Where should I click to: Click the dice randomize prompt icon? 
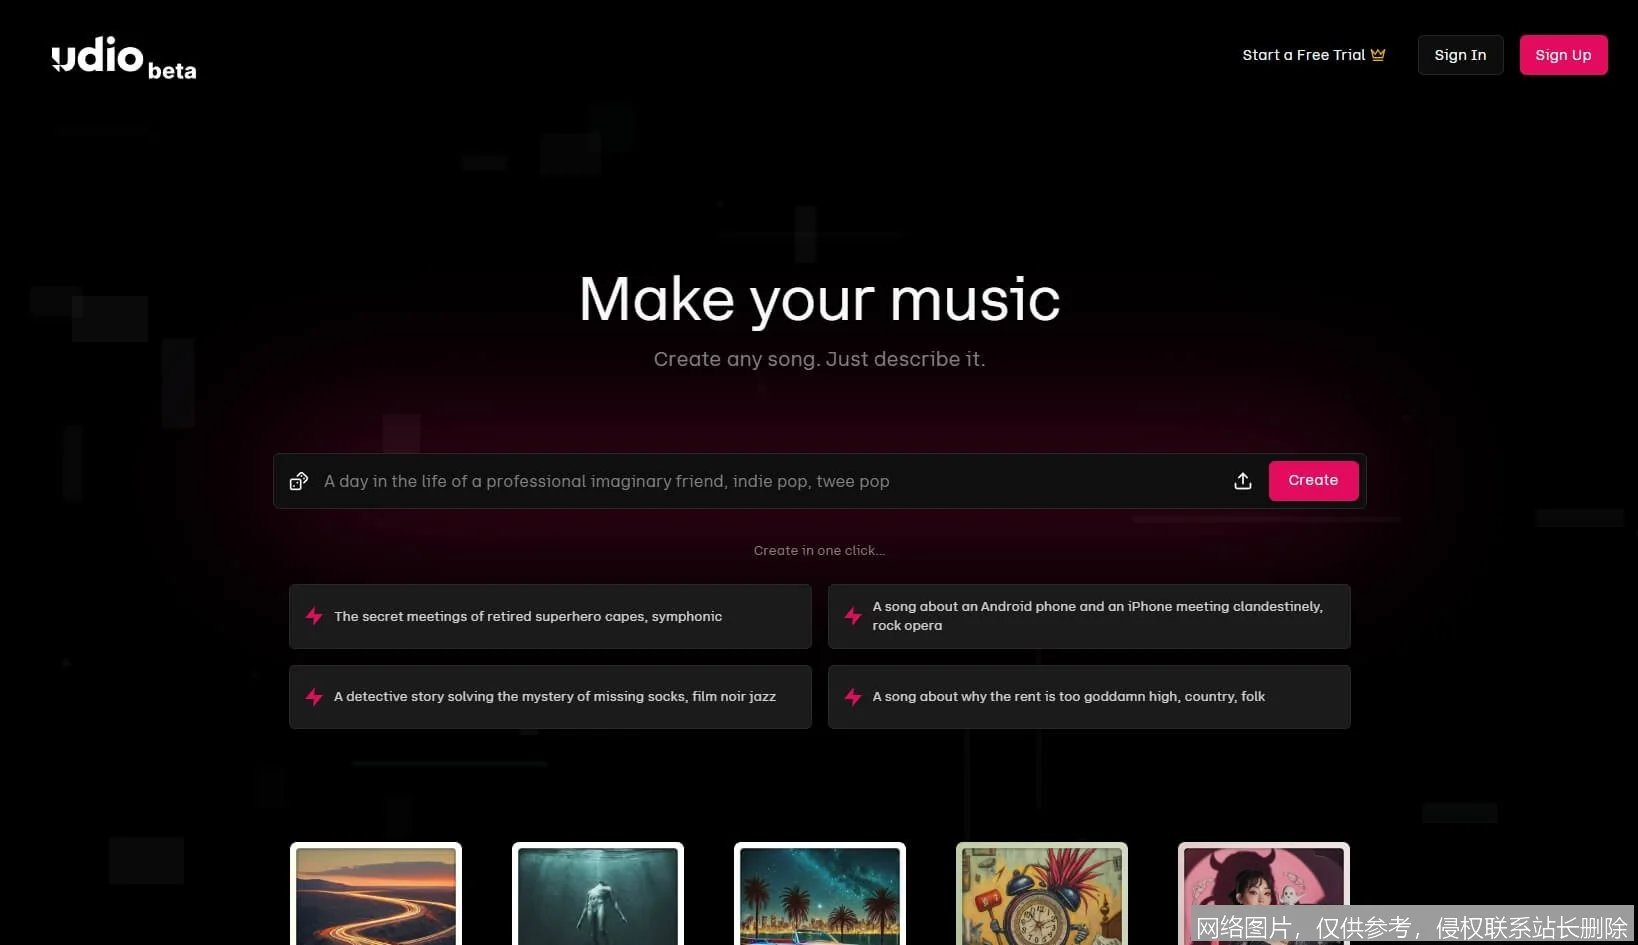tap(298, 481)
